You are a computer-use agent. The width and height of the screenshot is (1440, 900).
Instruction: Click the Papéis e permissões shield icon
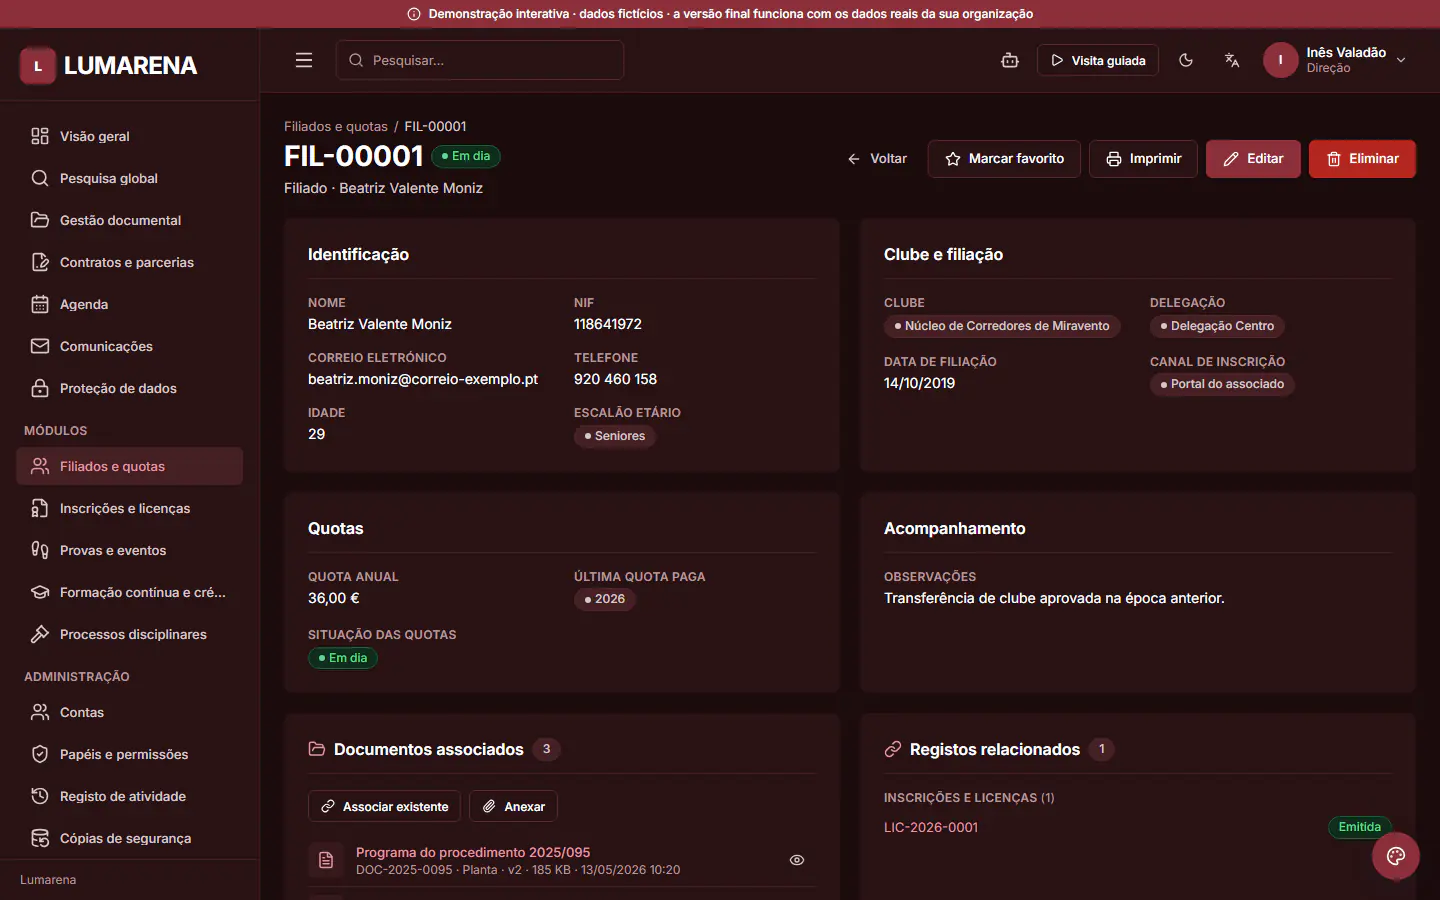(40, 754)
